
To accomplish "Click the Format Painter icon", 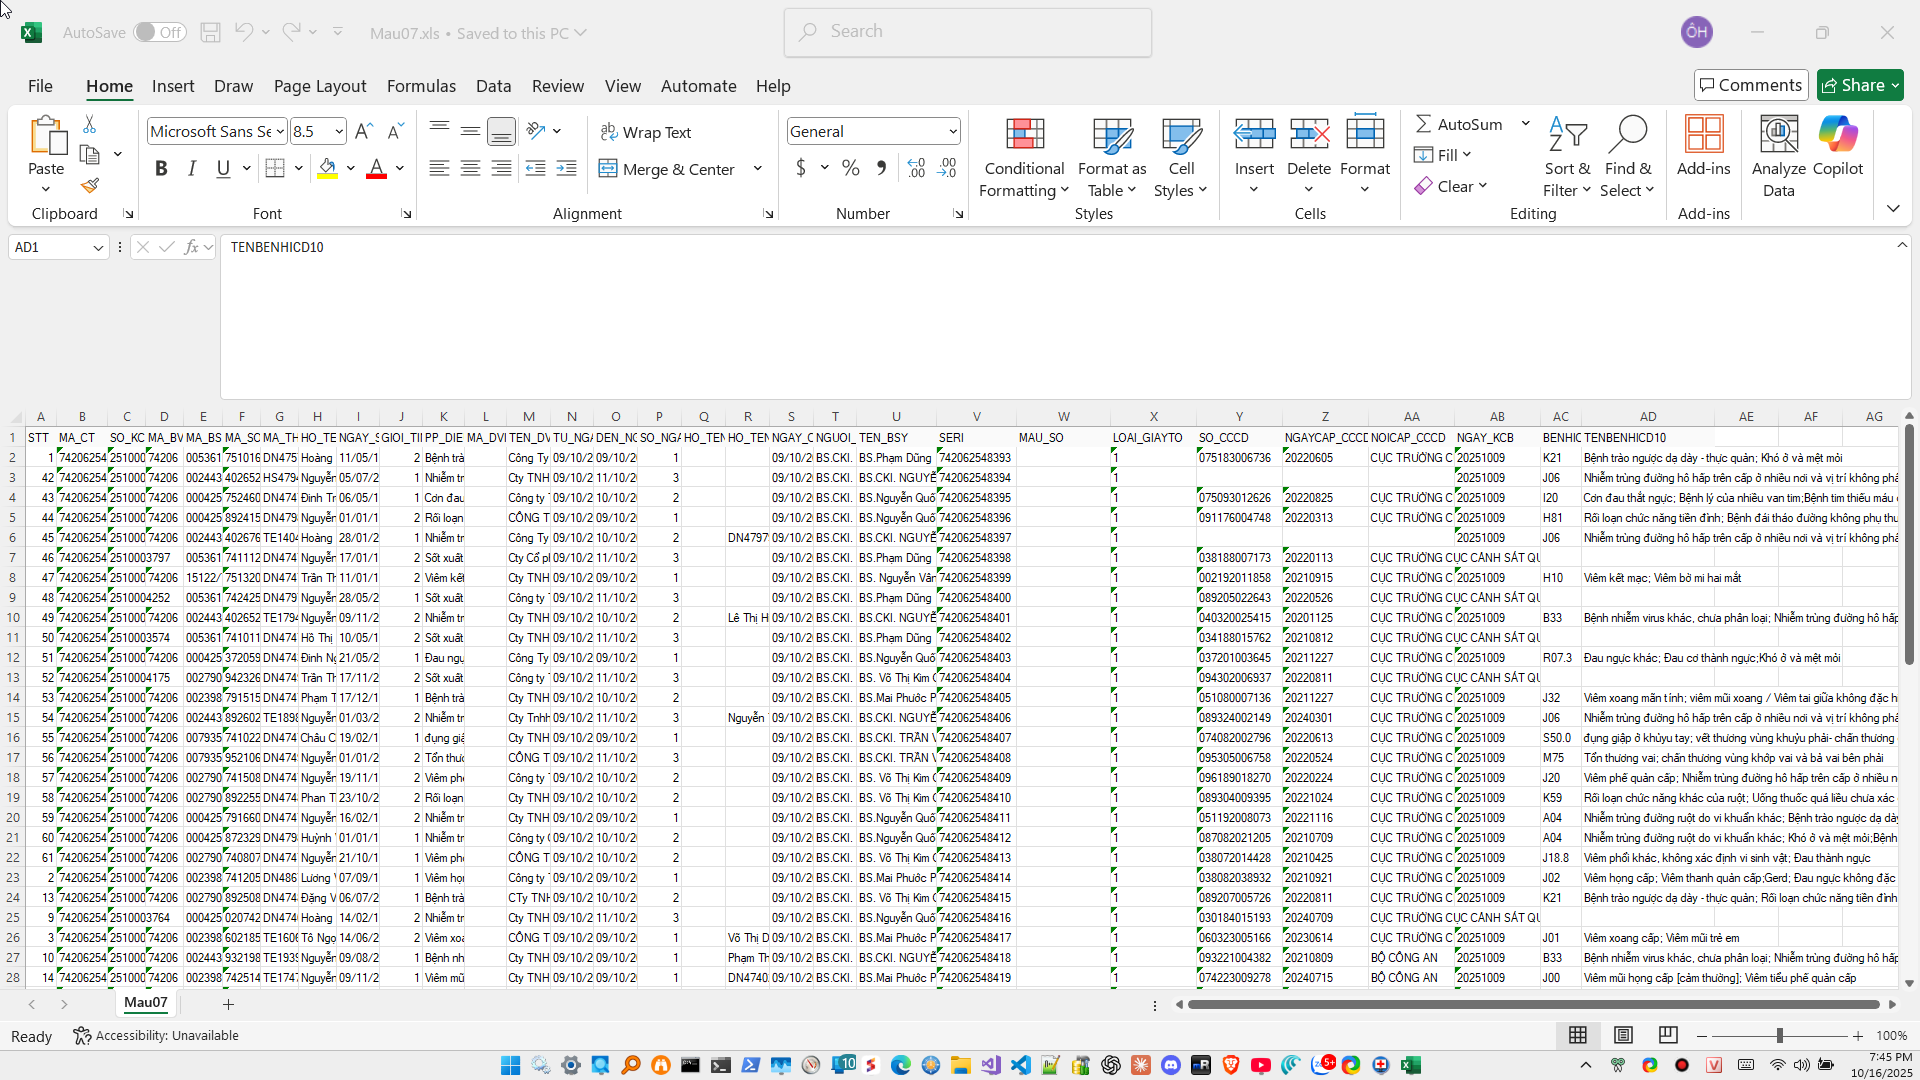I will (x=90, y=186).
